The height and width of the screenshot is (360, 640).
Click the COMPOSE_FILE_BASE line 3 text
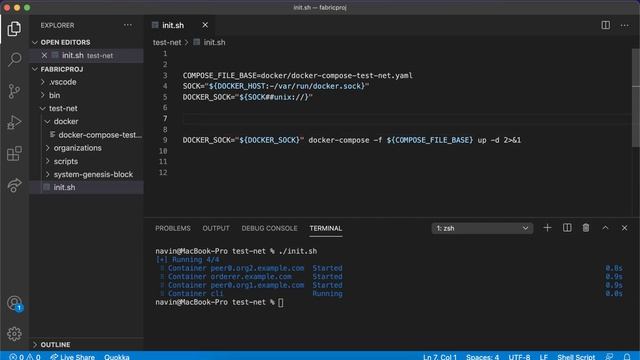(298, 76)
